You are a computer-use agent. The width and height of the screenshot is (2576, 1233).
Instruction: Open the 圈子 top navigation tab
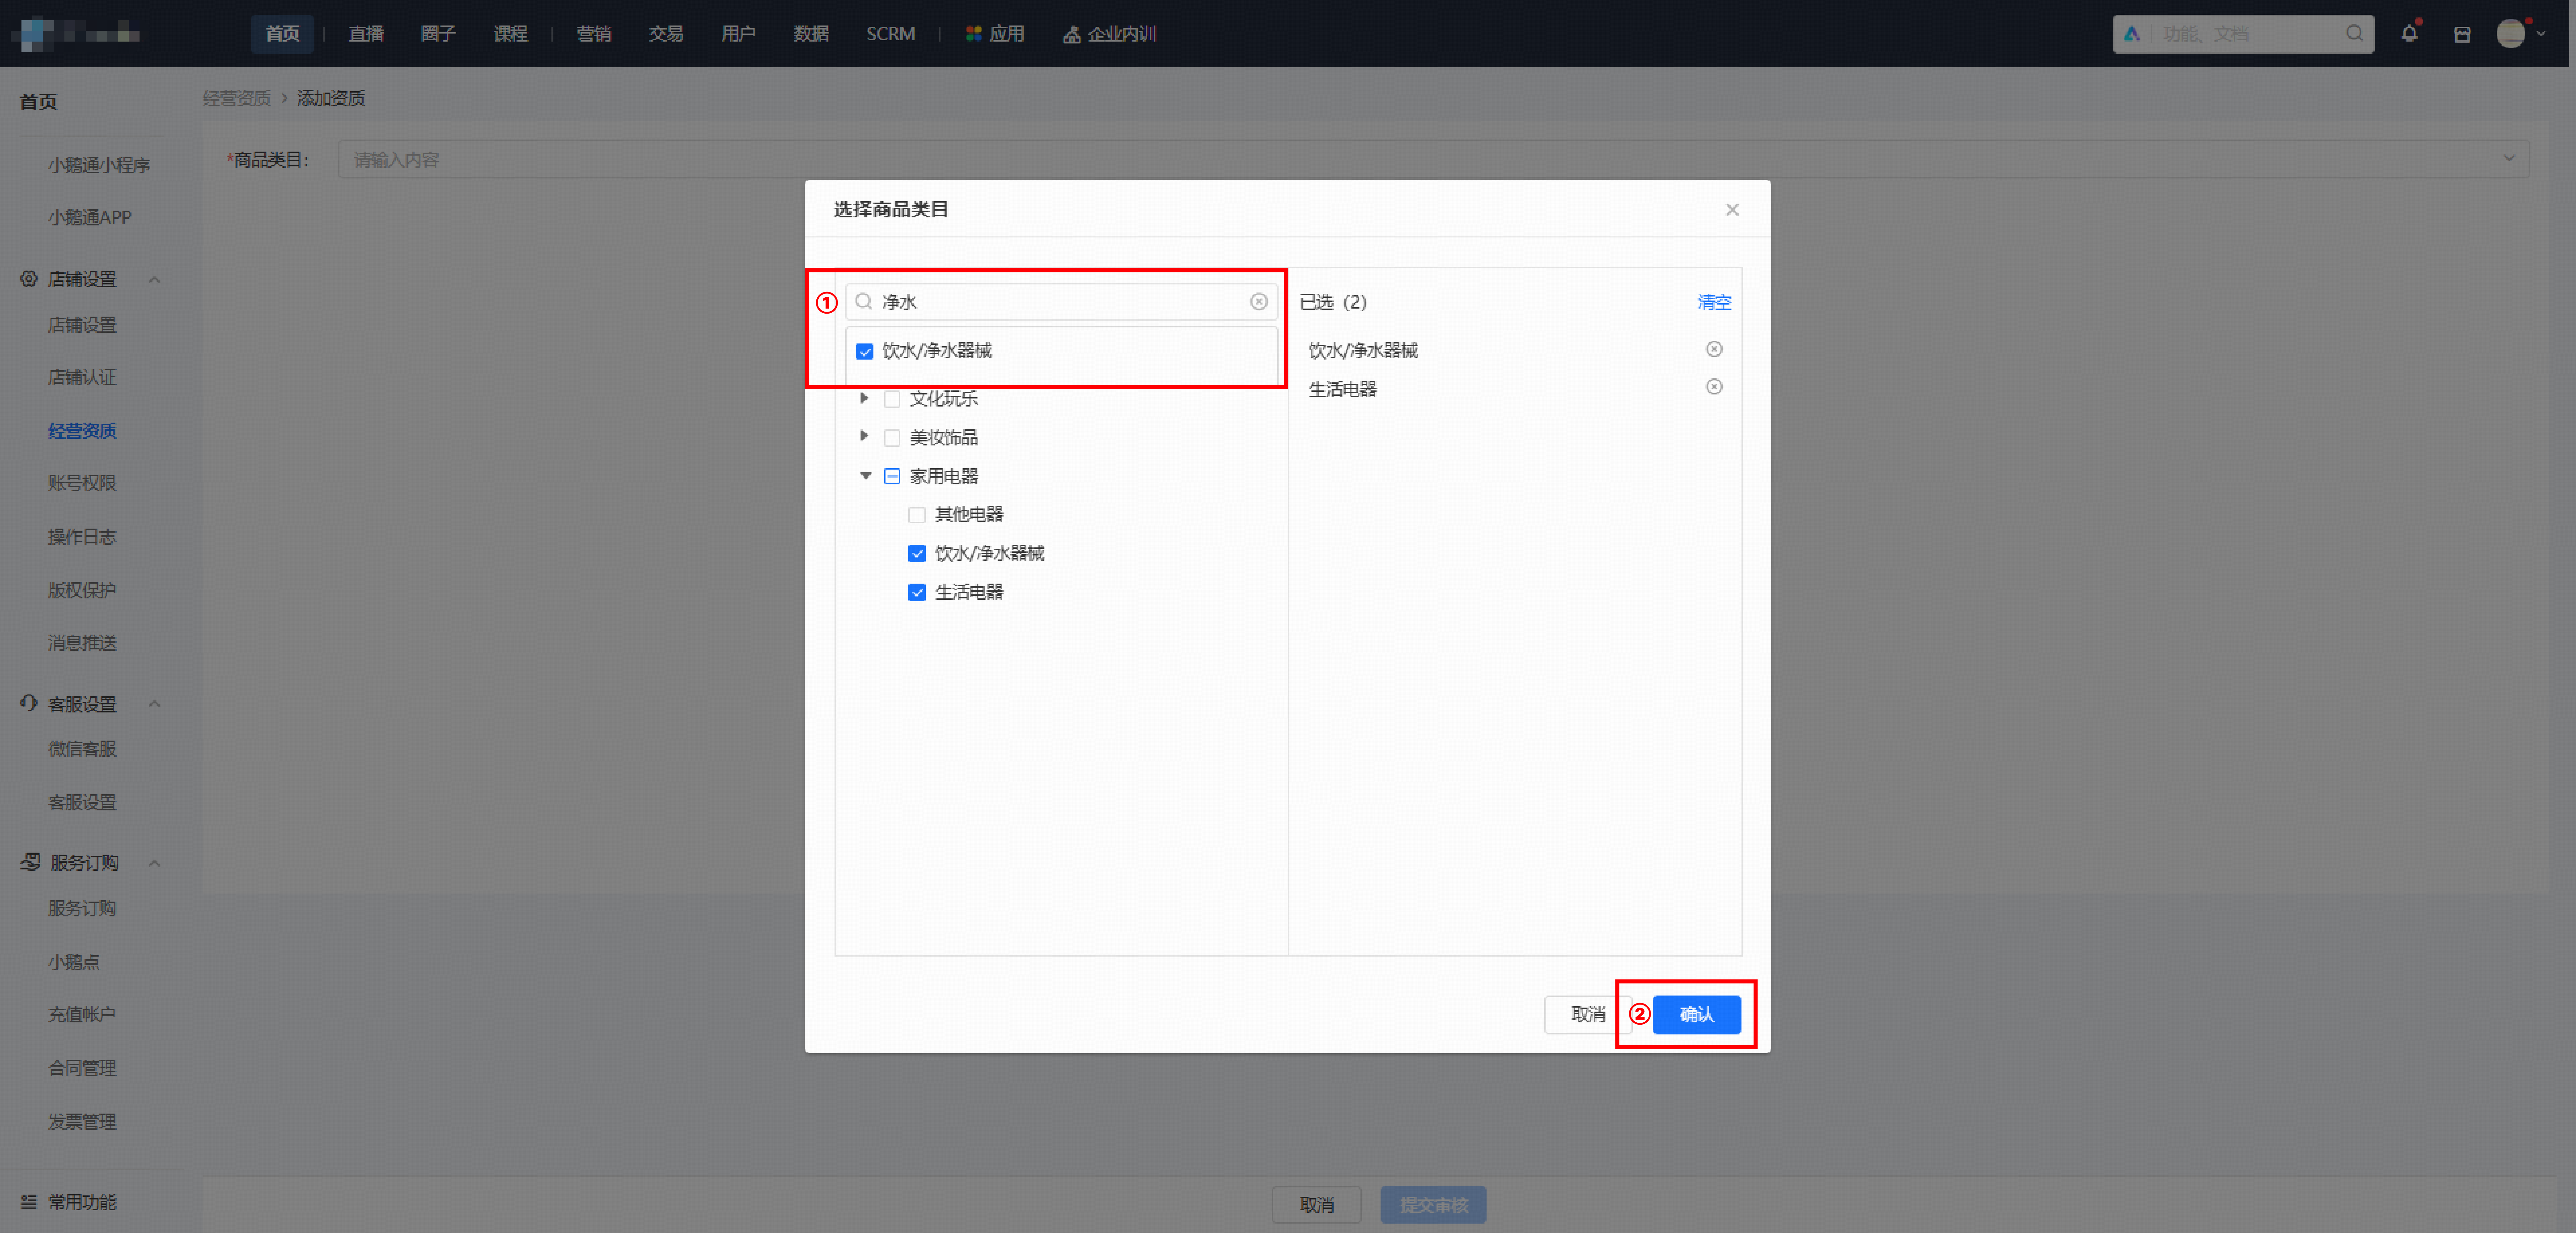(x=438, y=34)
